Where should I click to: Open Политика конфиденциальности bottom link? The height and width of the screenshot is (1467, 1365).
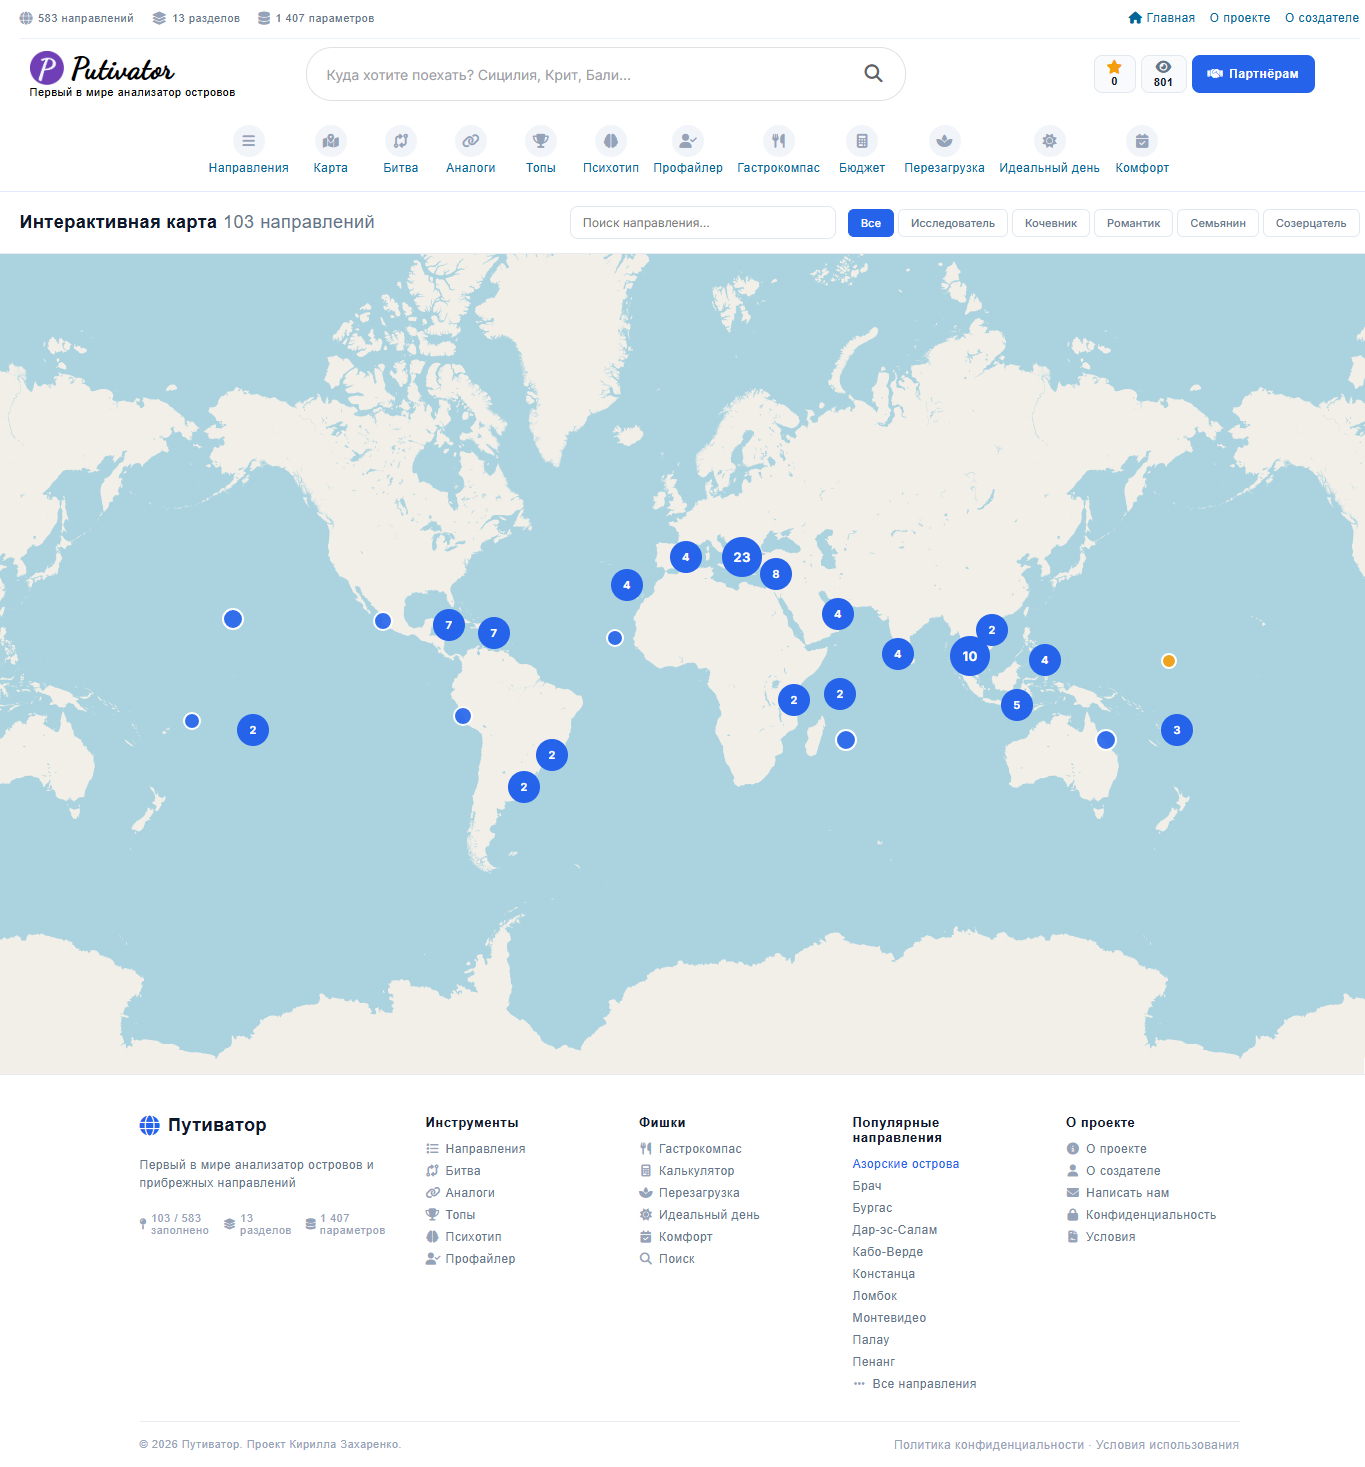click(x=989, y=1445)
